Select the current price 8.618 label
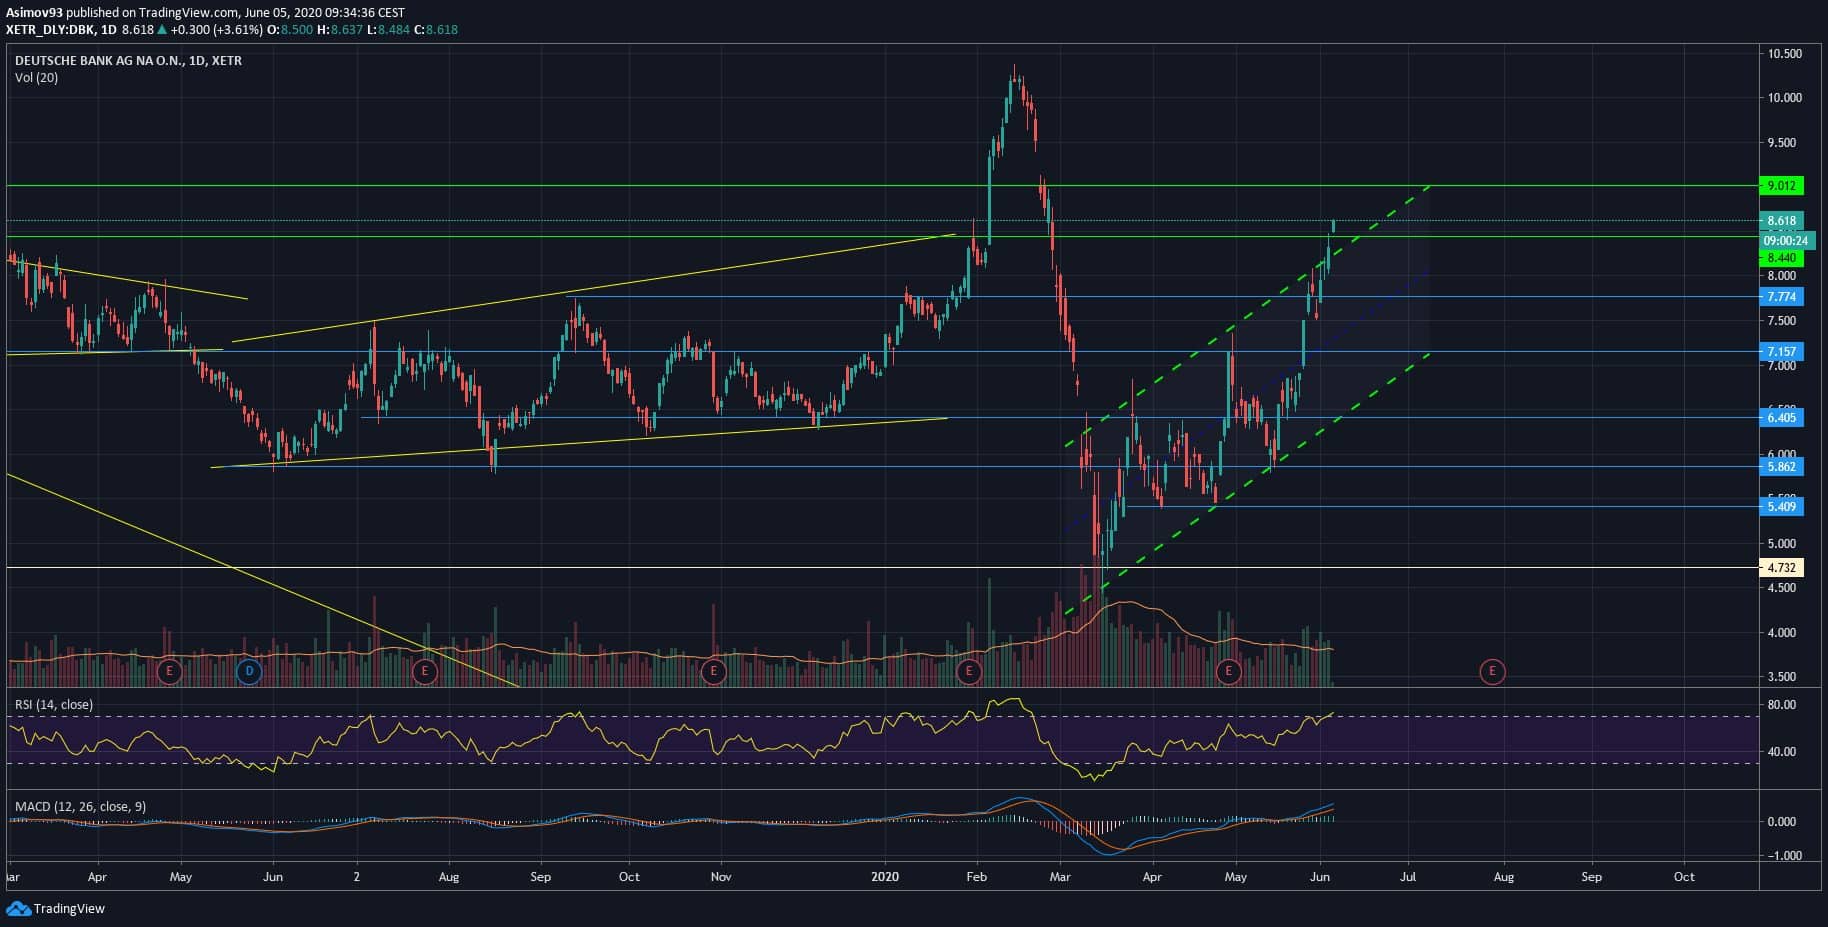 coord(1781,221)
